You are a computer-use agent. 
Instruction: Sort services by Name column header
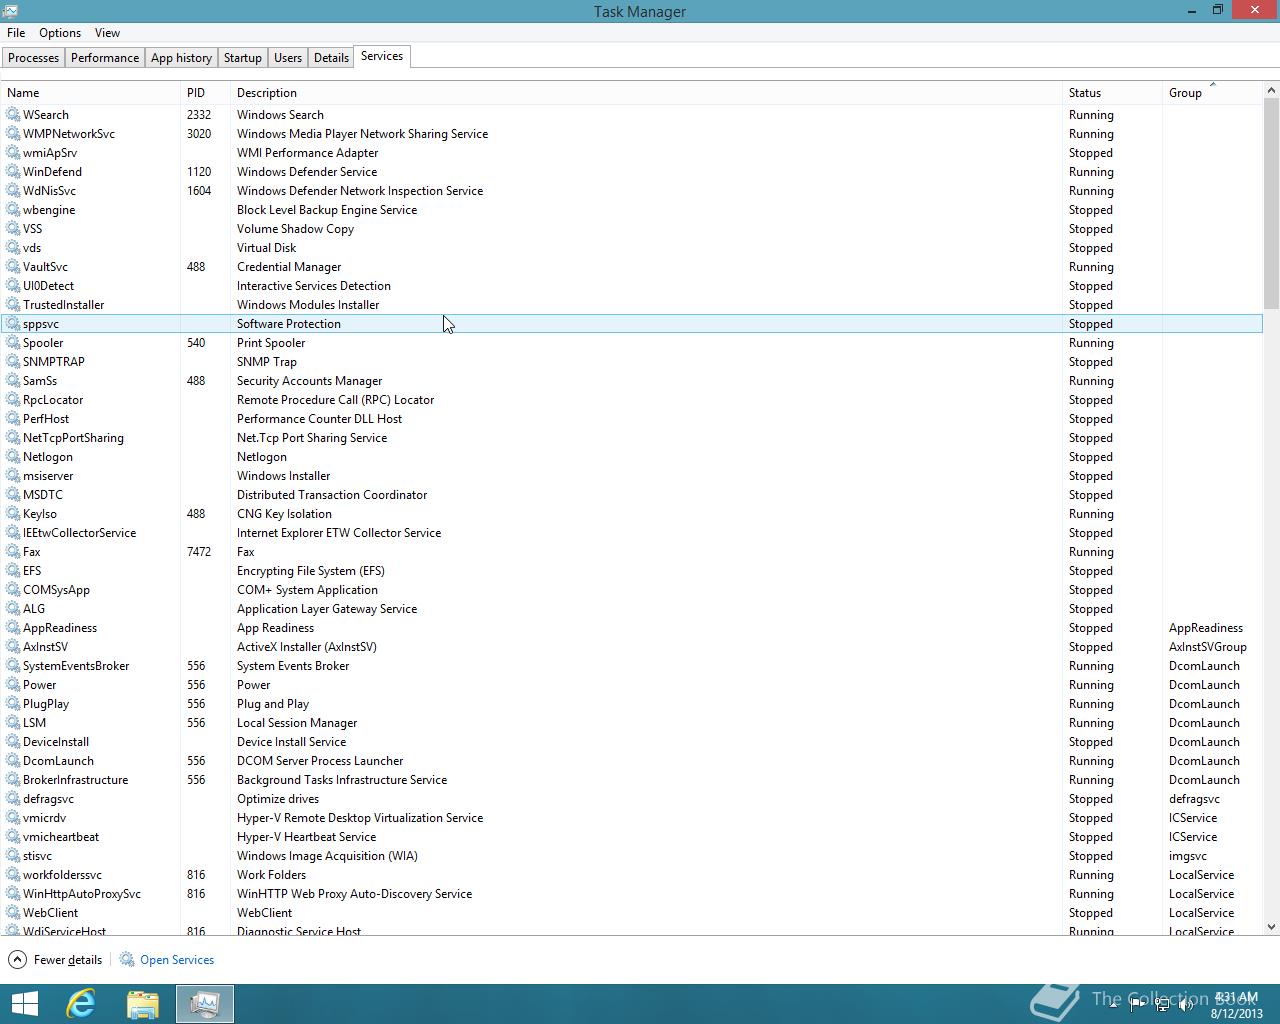(90, 93)
